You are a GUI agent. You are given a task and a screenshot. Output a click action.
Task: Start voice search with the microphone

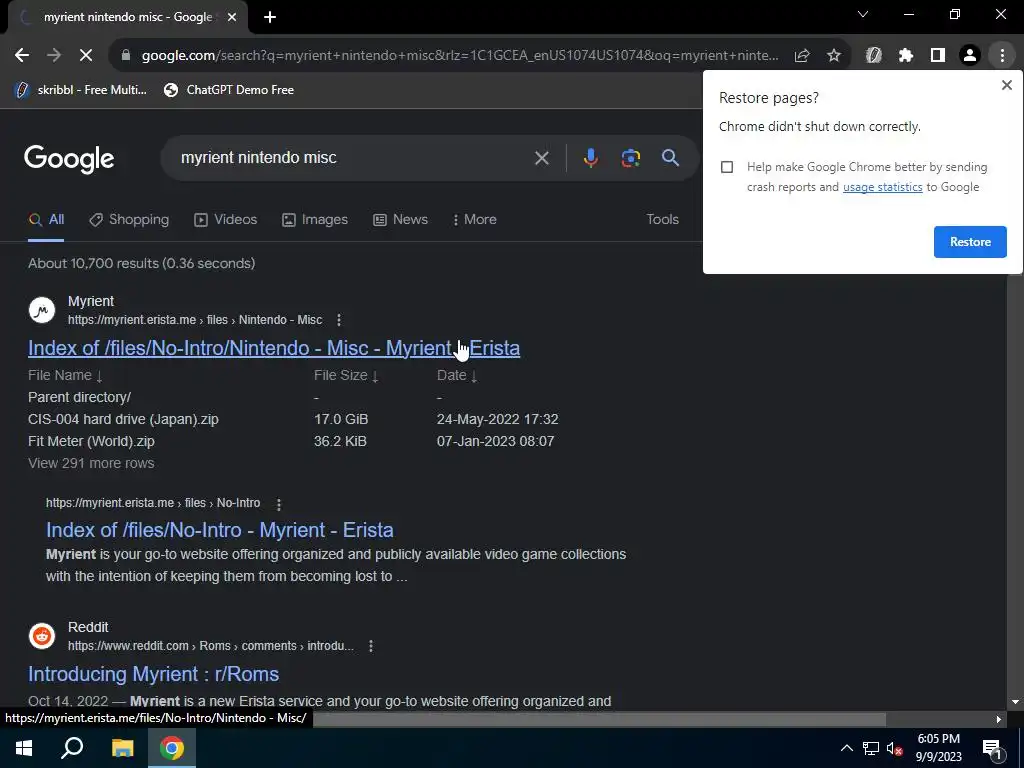coord(590,158)
